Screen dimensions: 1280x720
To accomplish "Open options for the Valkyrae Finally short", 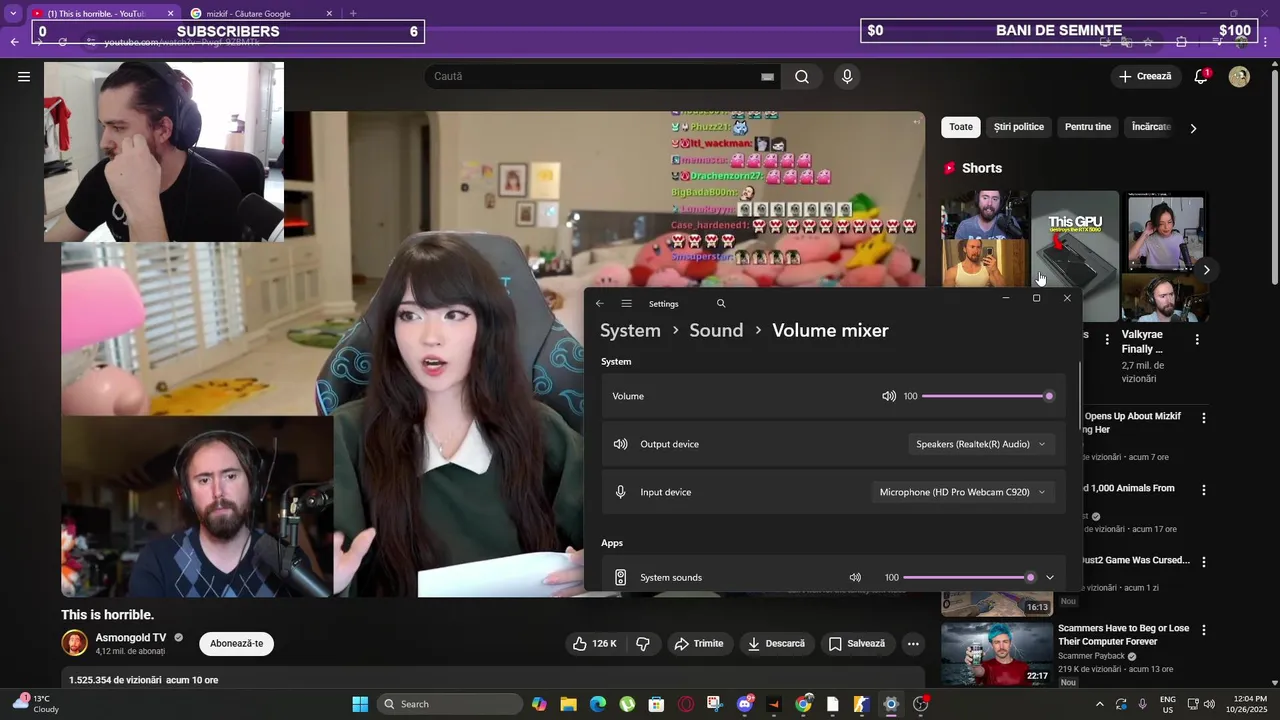I will click(1197, 340).
